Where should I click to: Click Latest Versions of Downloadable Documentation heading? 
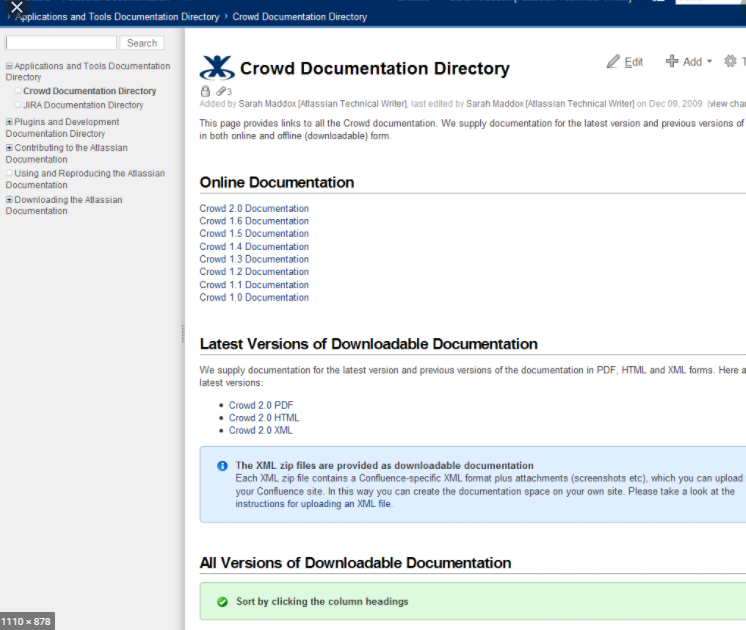coord(369,344)
